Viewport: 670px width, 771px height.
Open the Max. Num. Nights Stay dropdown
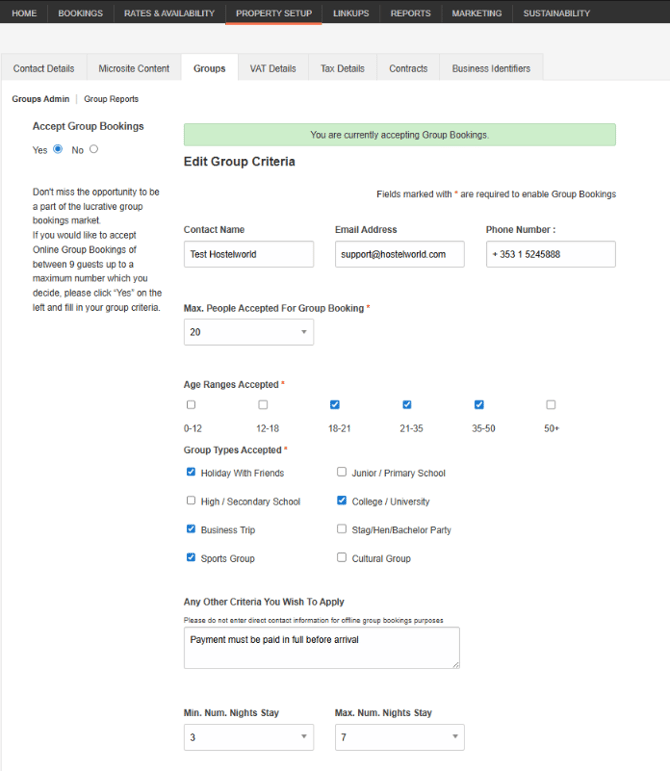pyautogui.click(x=399, y=737)
